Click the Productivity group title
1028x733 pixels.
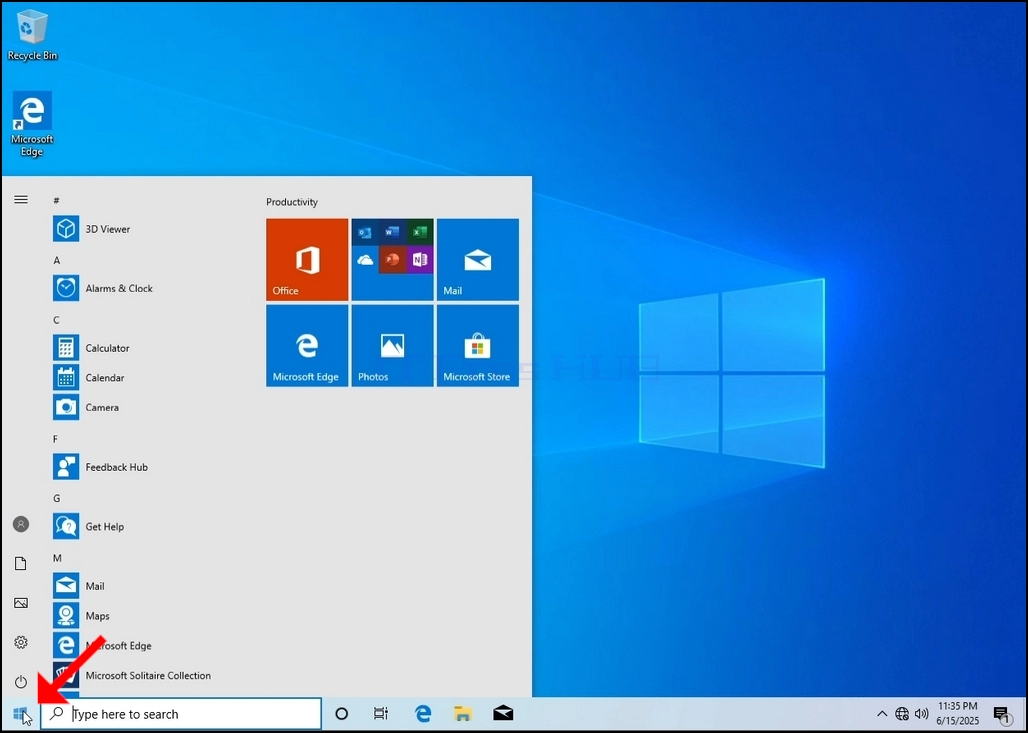click(x=292, y=202)
